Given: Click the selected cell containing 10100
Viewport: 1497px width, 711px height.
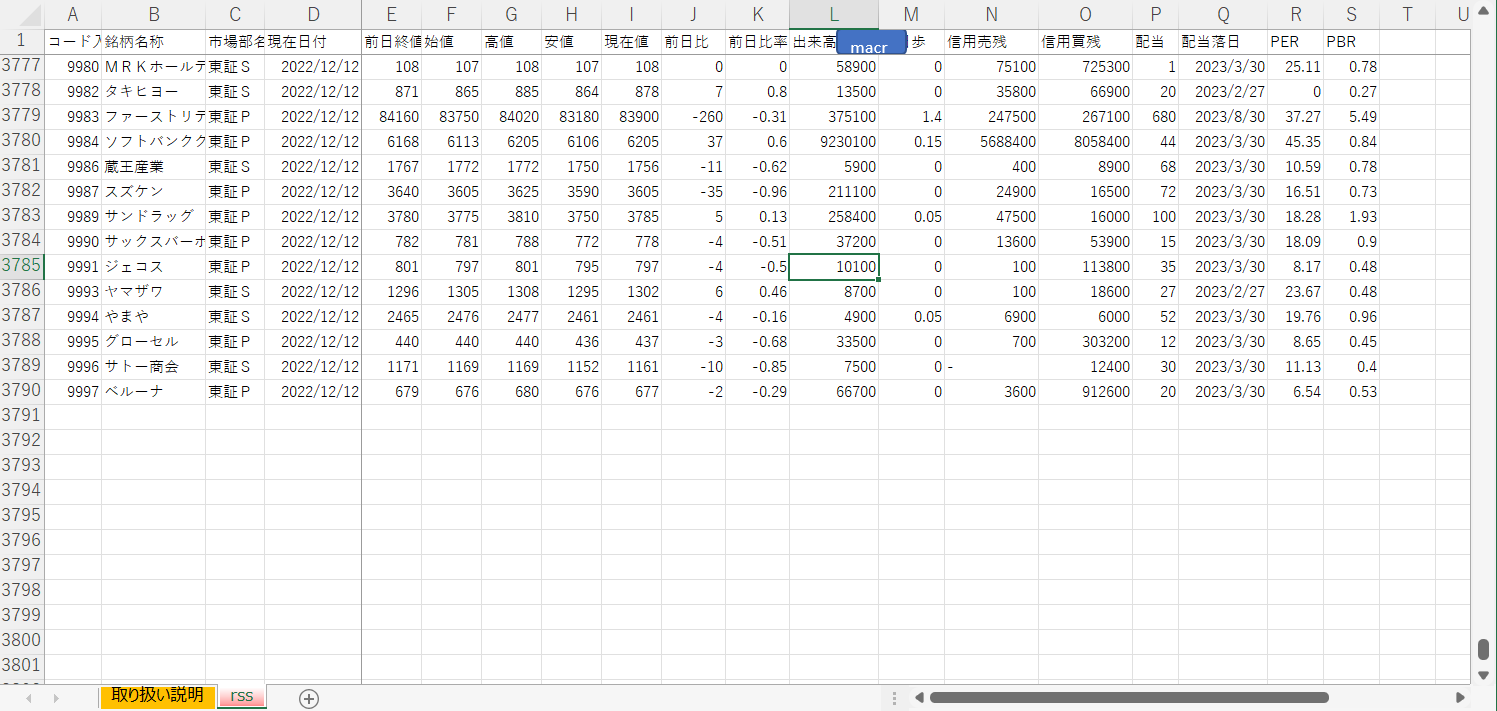Looking at the screenshot, I should [x=834, y=267].
